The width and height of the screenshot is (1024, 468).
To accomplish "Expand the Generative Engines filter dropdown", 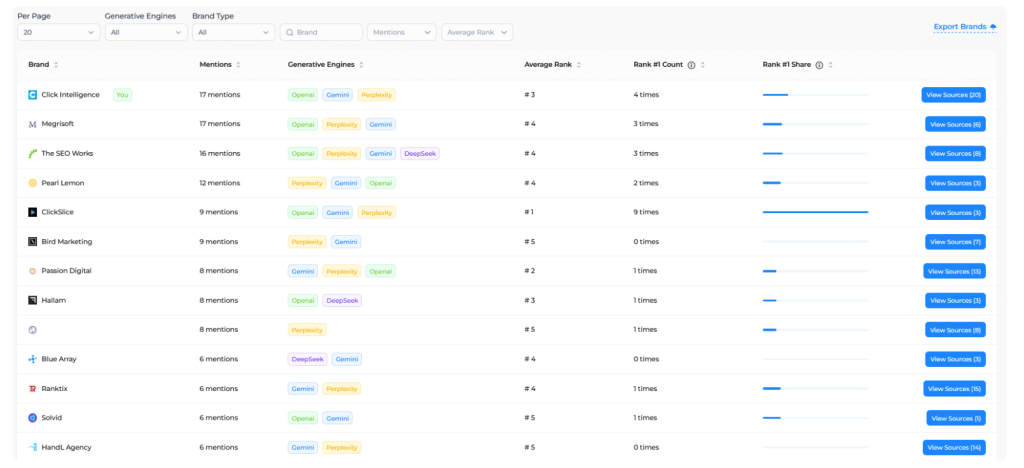I will 145,32.
